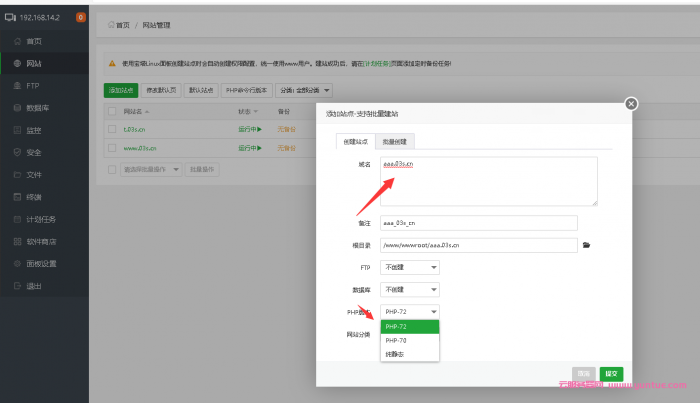
Task: Go to 数据库 database in sidebar
Action: (x=38, y=107)
